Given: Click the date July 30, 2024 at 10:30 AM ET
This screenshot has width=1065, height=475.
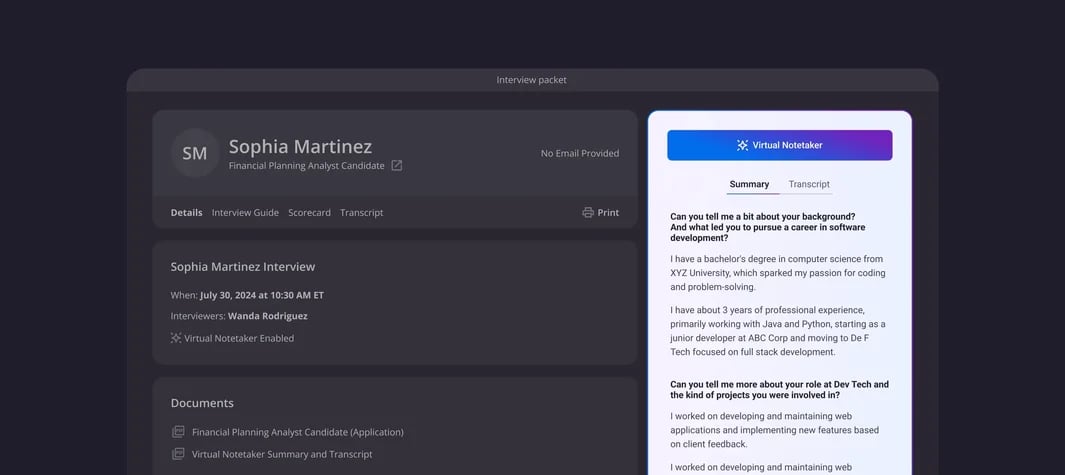Looking at the screenshot, I should coord(262,296).
